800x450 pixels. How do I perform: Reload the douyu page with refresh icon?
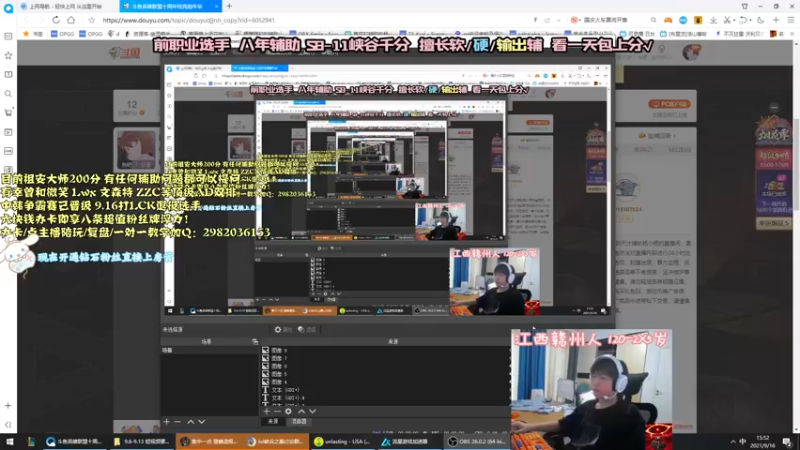point(56,20)
